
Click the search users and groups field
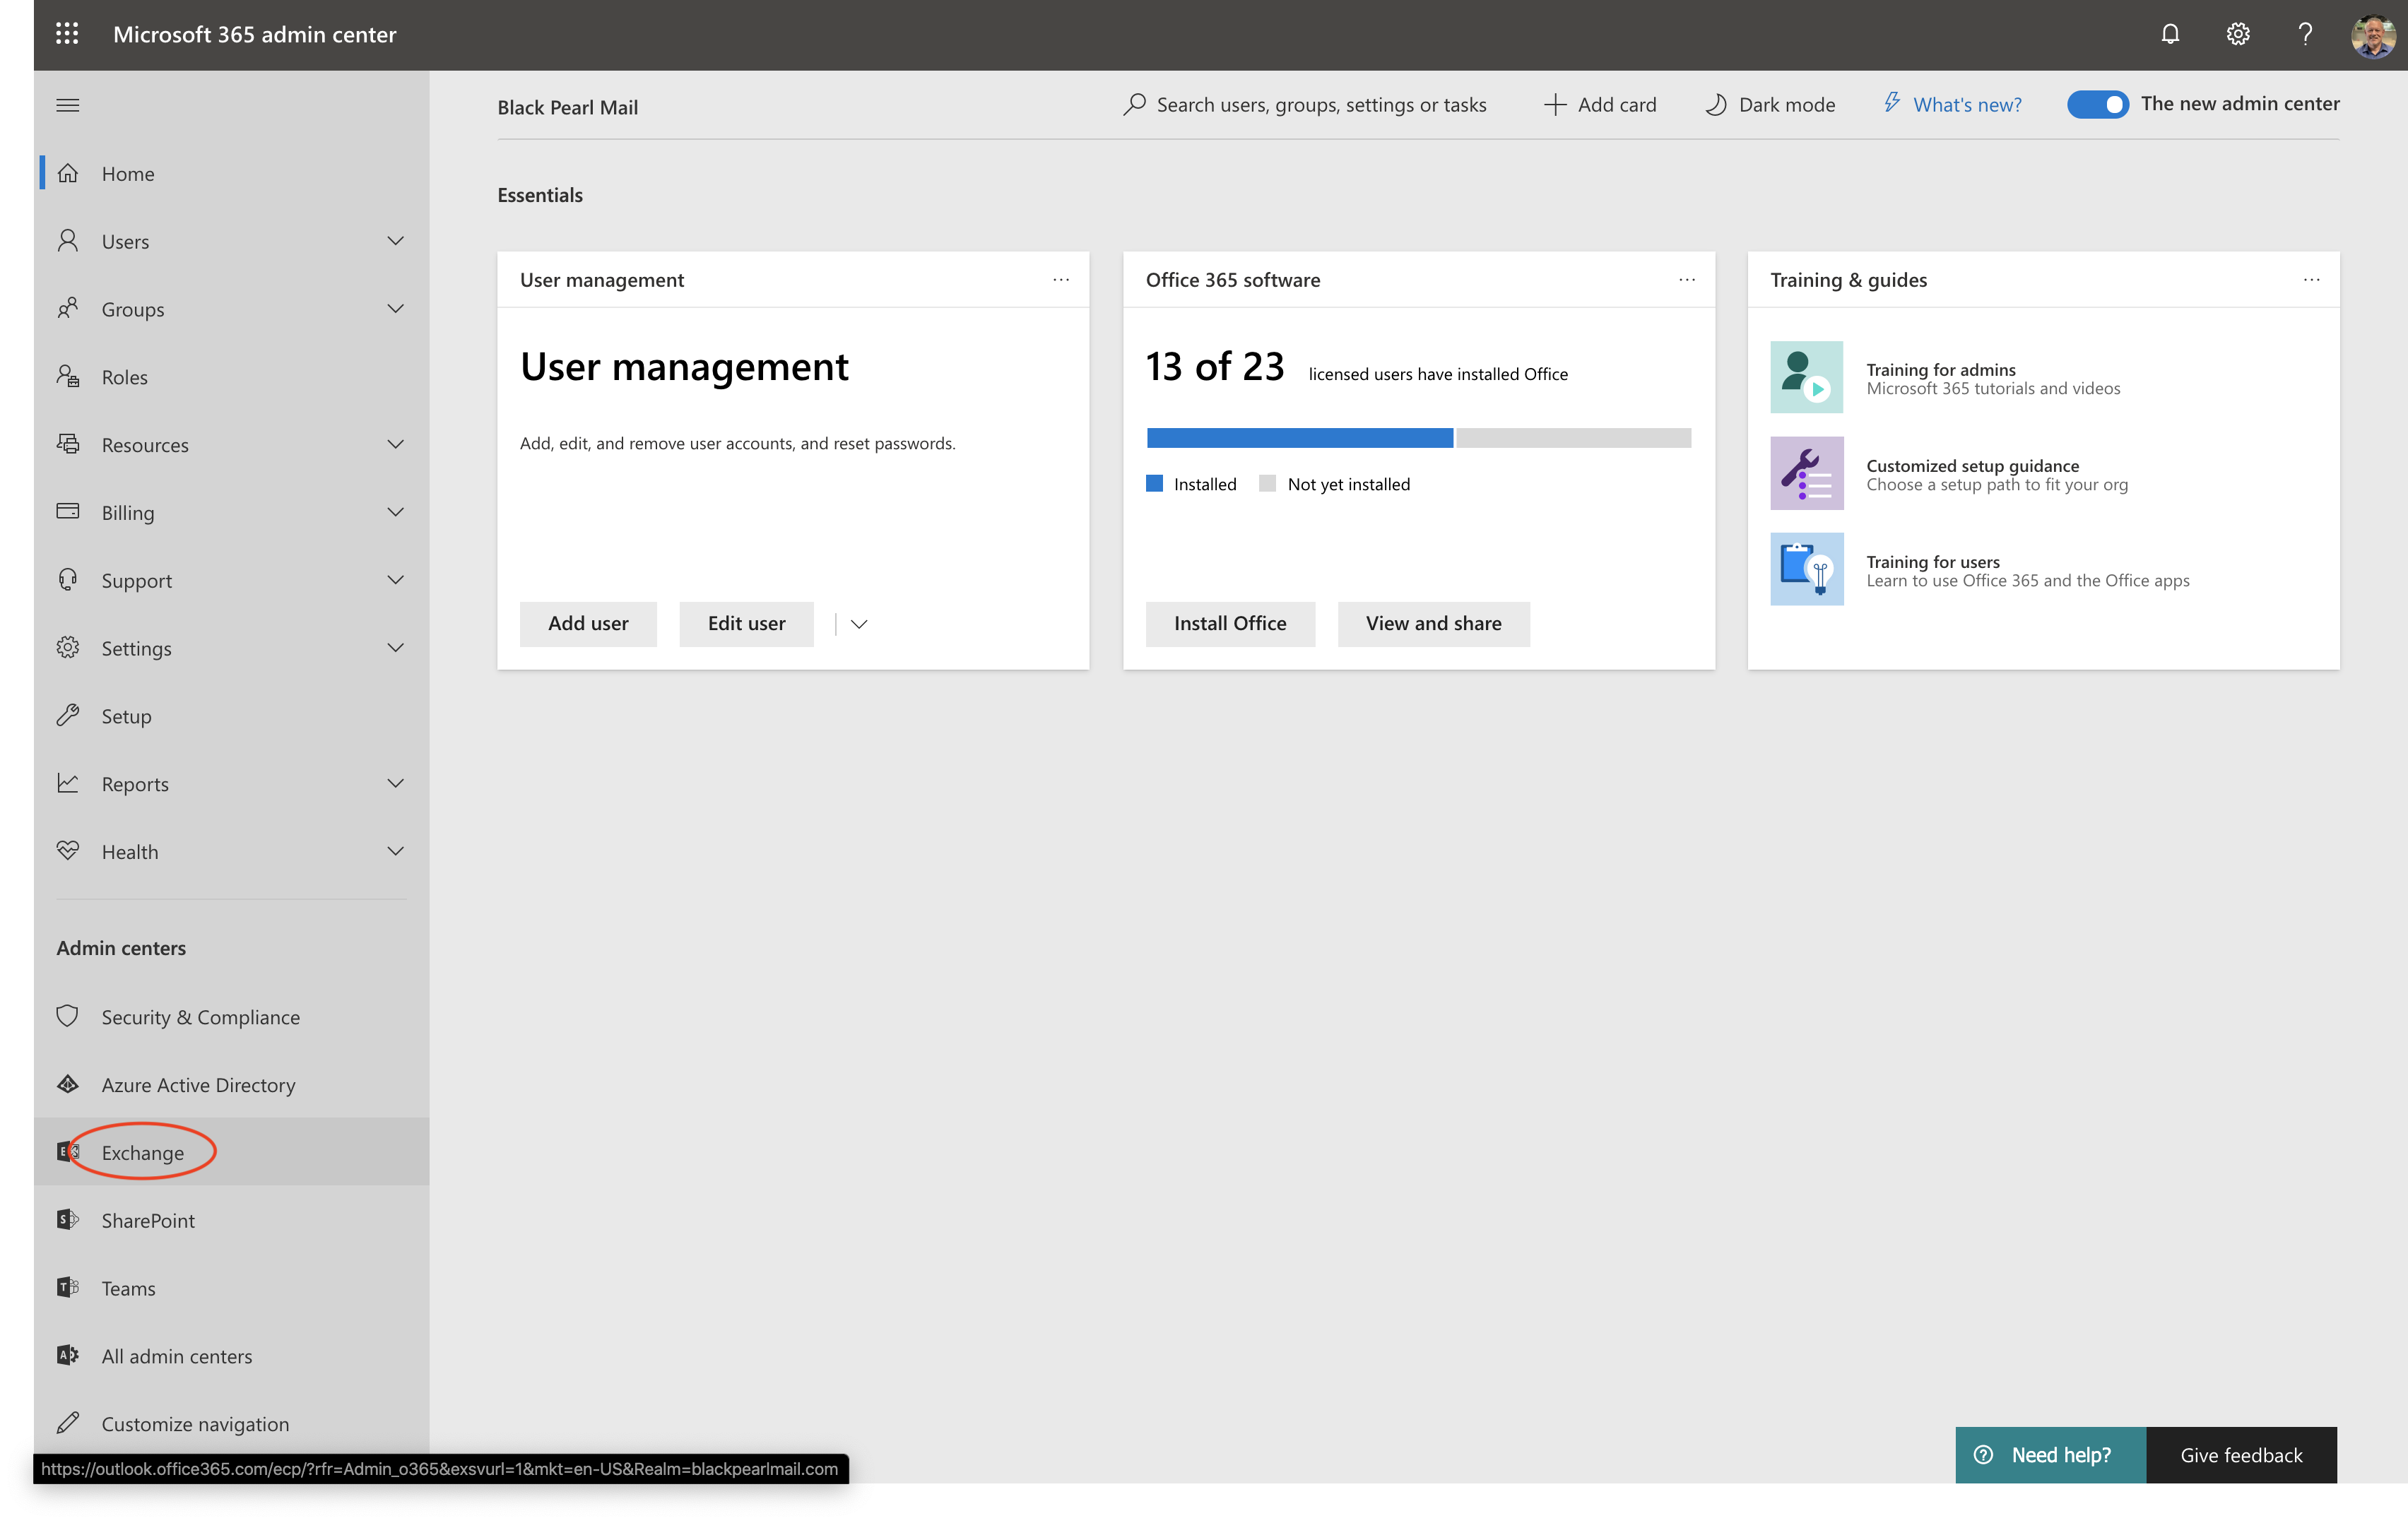tap(1320, 105)
